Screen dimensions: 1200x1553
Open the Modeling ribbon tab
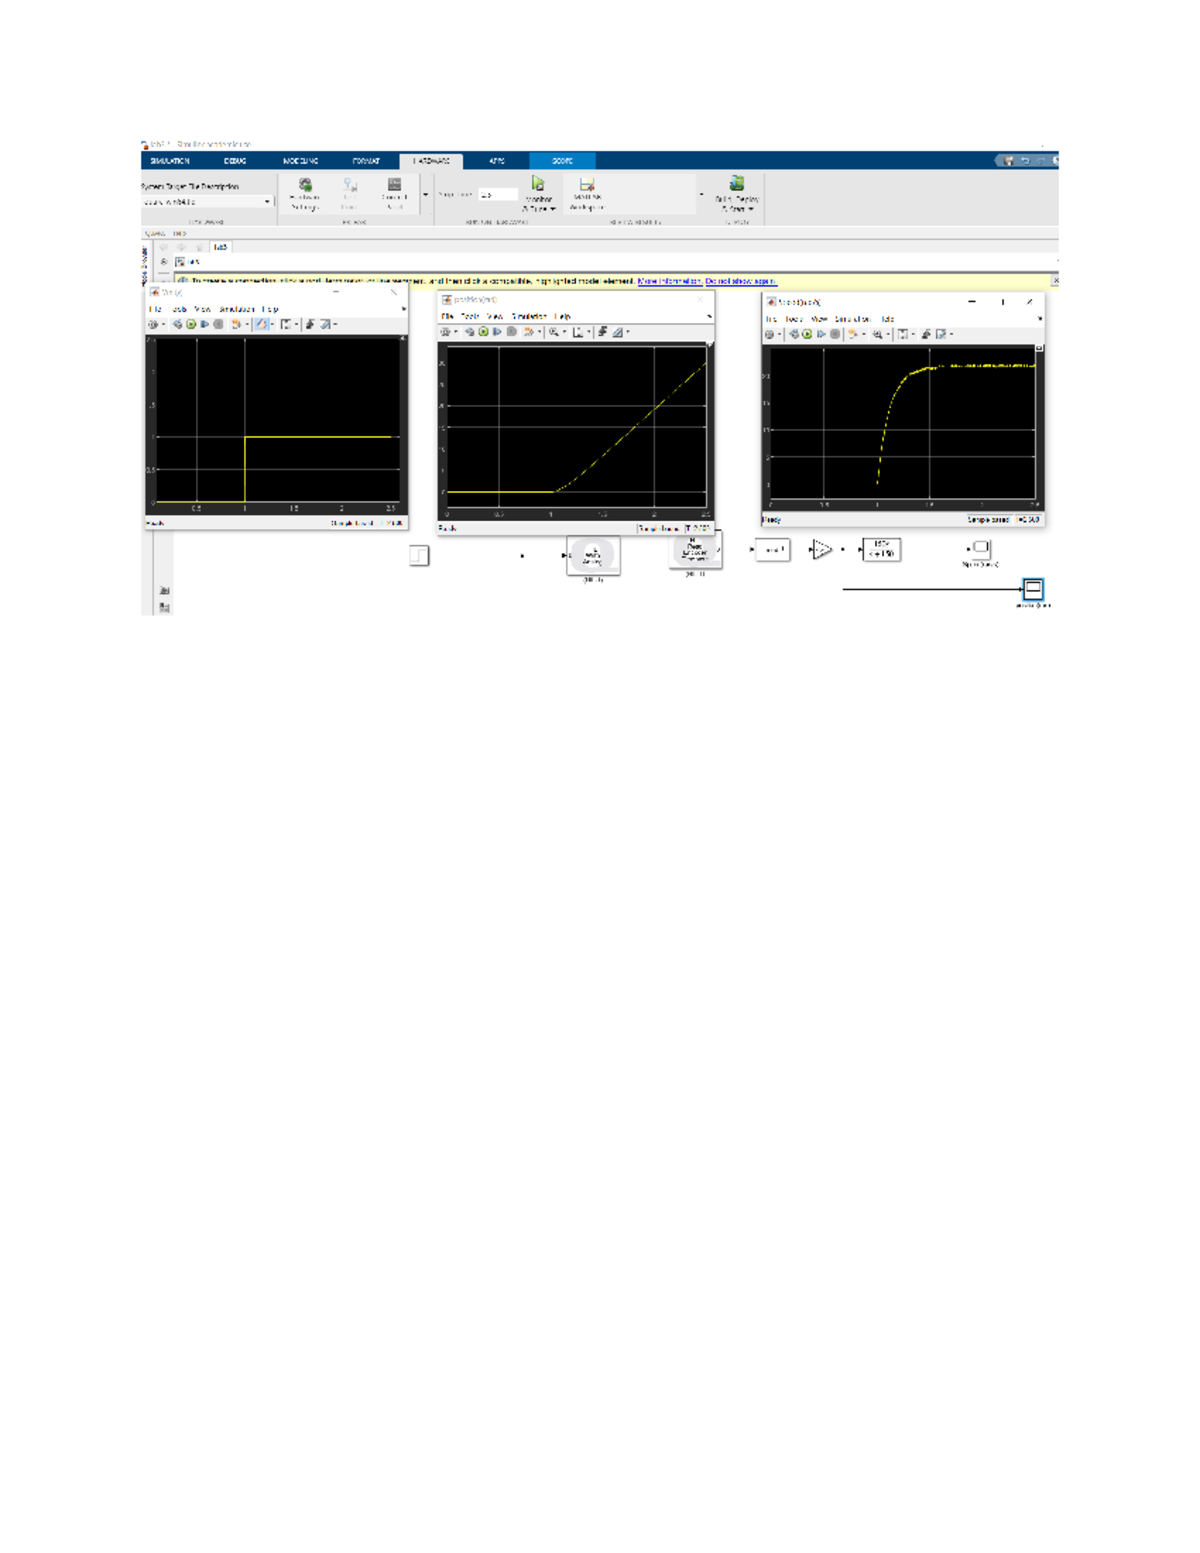300,161
